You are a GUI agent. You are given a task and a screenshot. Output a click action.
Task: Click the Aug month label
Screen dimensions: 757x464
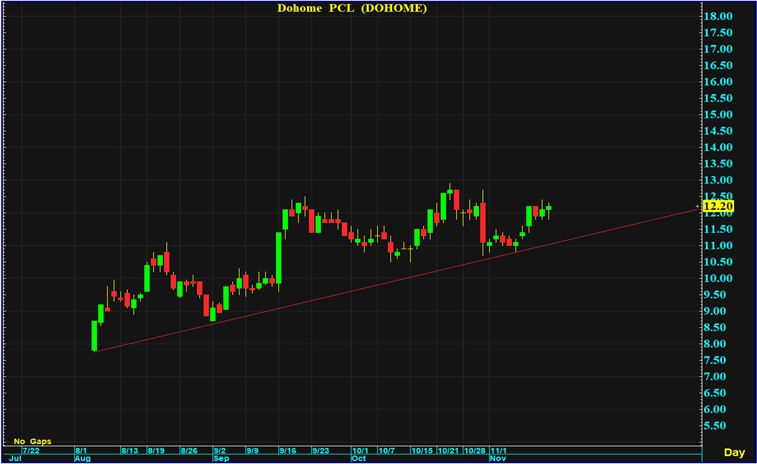(x=83, y=458)
